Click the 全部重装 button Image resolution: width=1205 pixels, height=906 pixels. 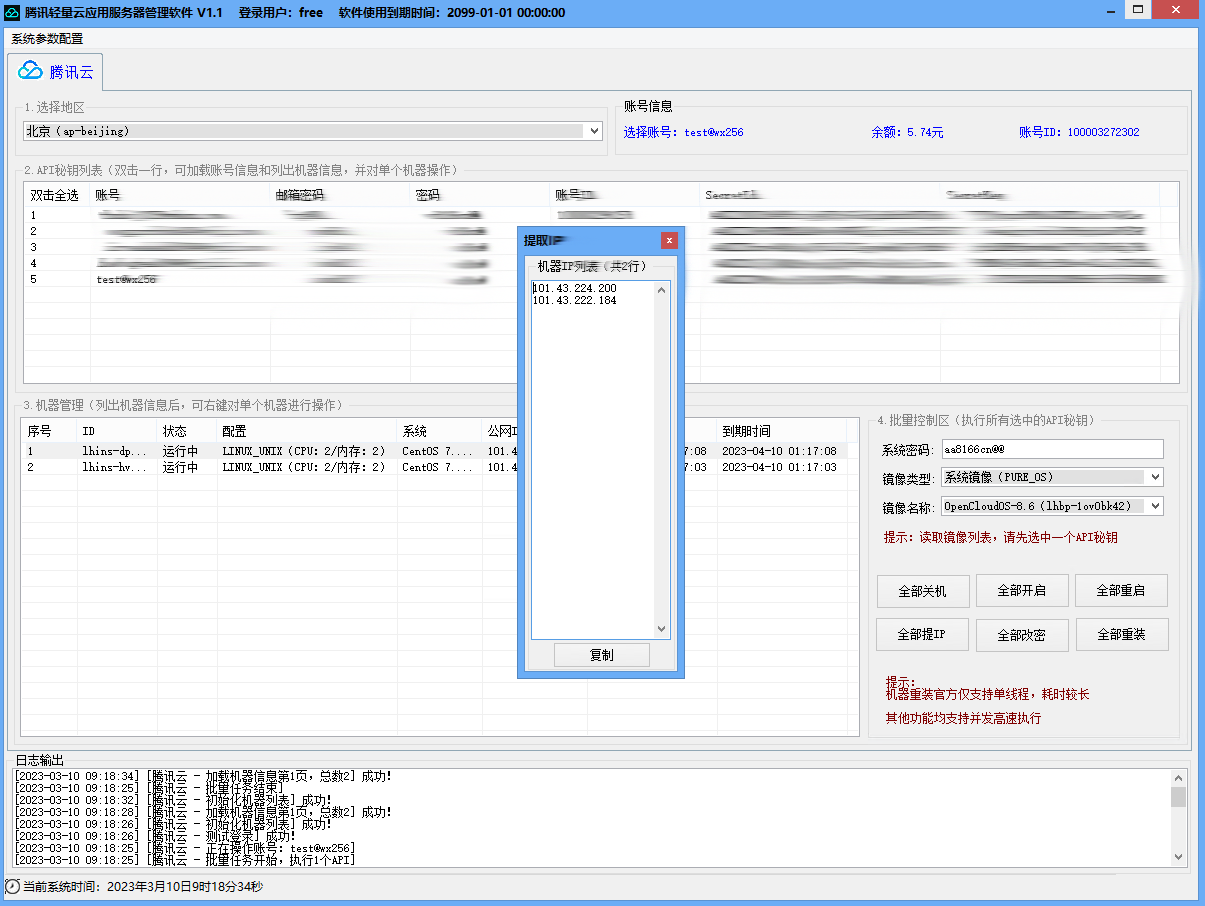click(x=1122, y=635)
